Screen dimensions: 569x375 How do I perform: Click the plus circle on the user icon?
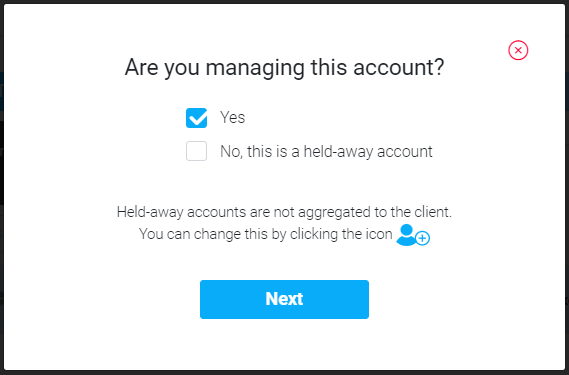coord(422,239)
